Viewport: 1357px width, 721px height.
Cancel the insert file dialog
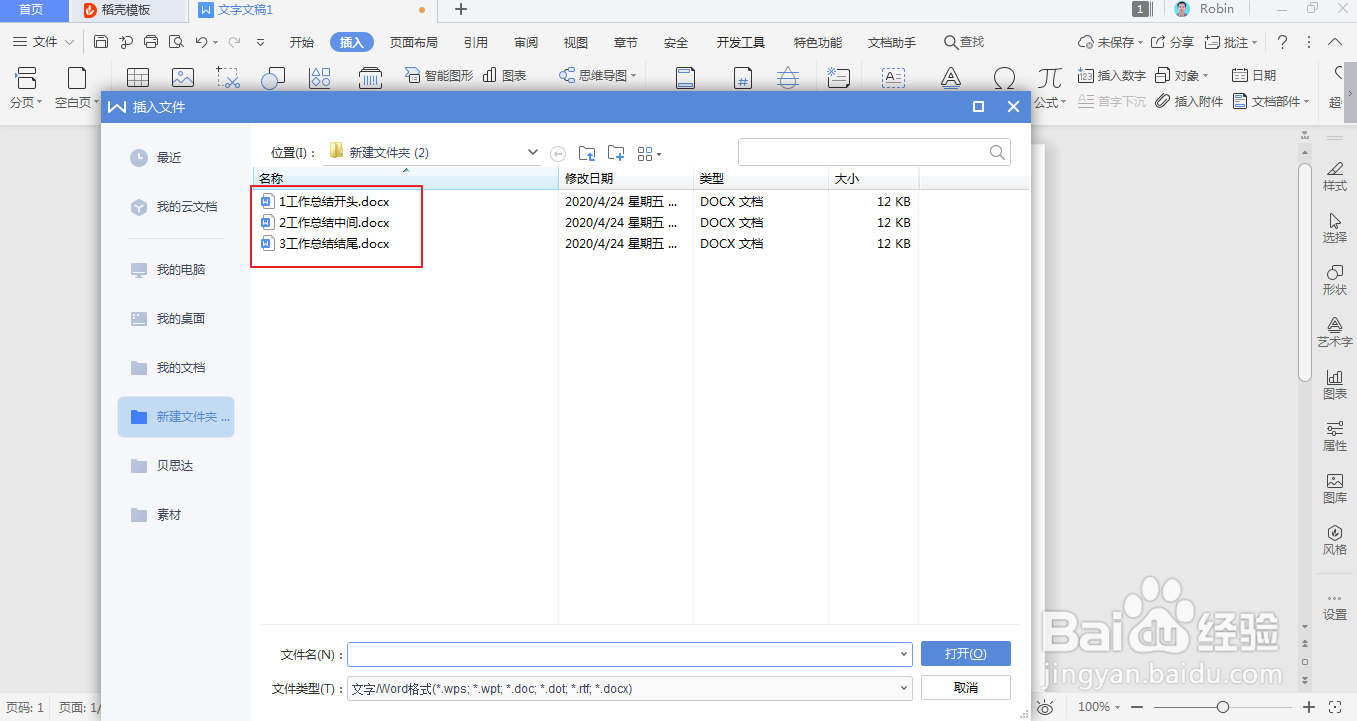pos(965,687)
